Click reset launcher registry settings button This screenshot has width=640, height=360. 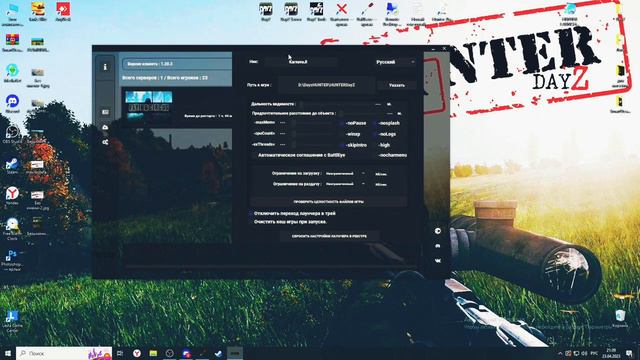pos(329,236)
